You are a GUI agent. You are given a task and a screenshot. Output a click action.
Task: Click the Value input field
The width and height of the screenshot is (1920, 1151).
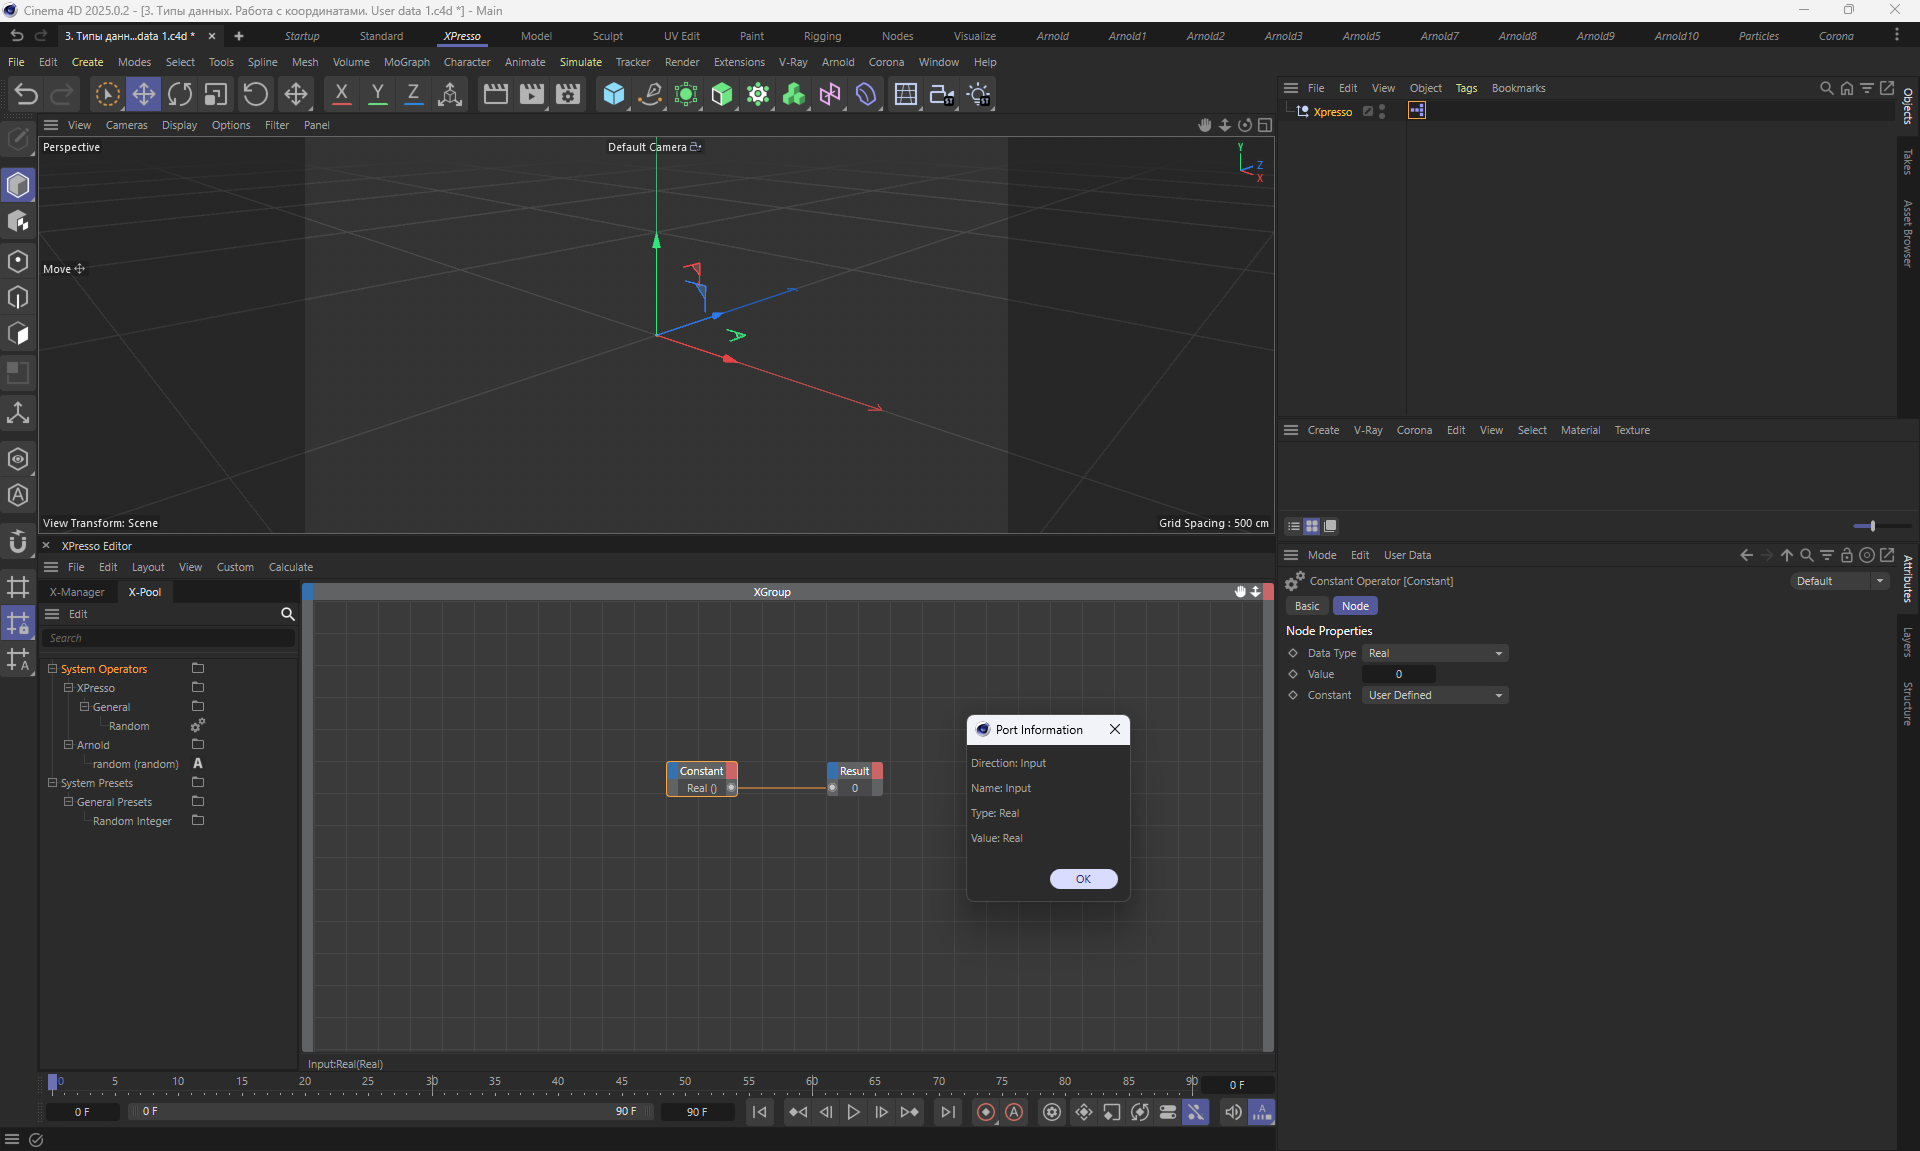(1398, 674)
